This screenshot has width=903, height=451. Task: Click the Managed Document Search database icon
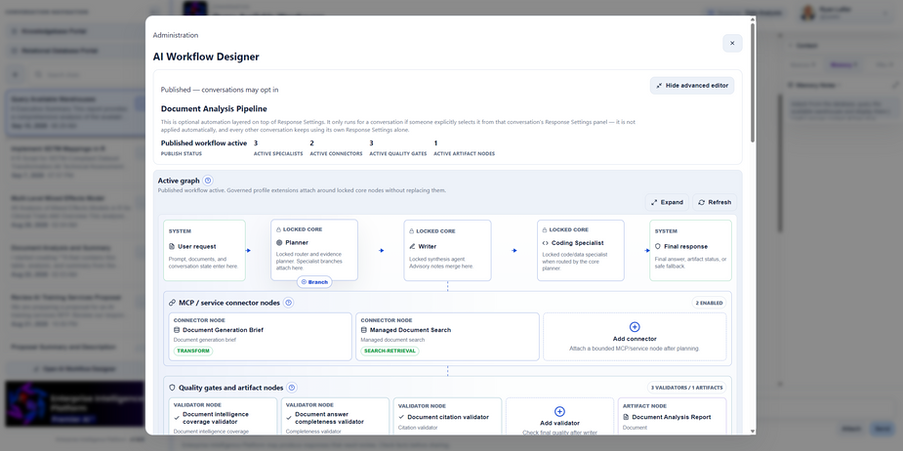coord(364,330)
